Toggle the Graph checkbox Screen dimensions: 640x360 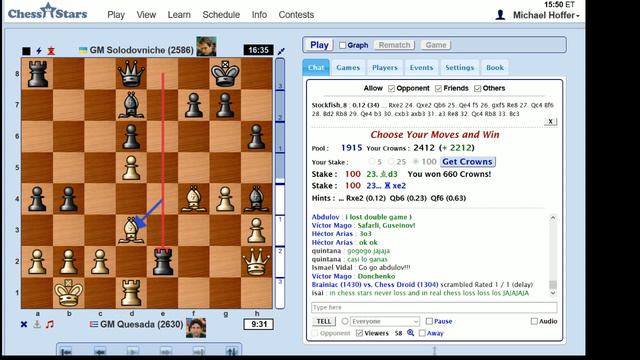coord(343,45)
